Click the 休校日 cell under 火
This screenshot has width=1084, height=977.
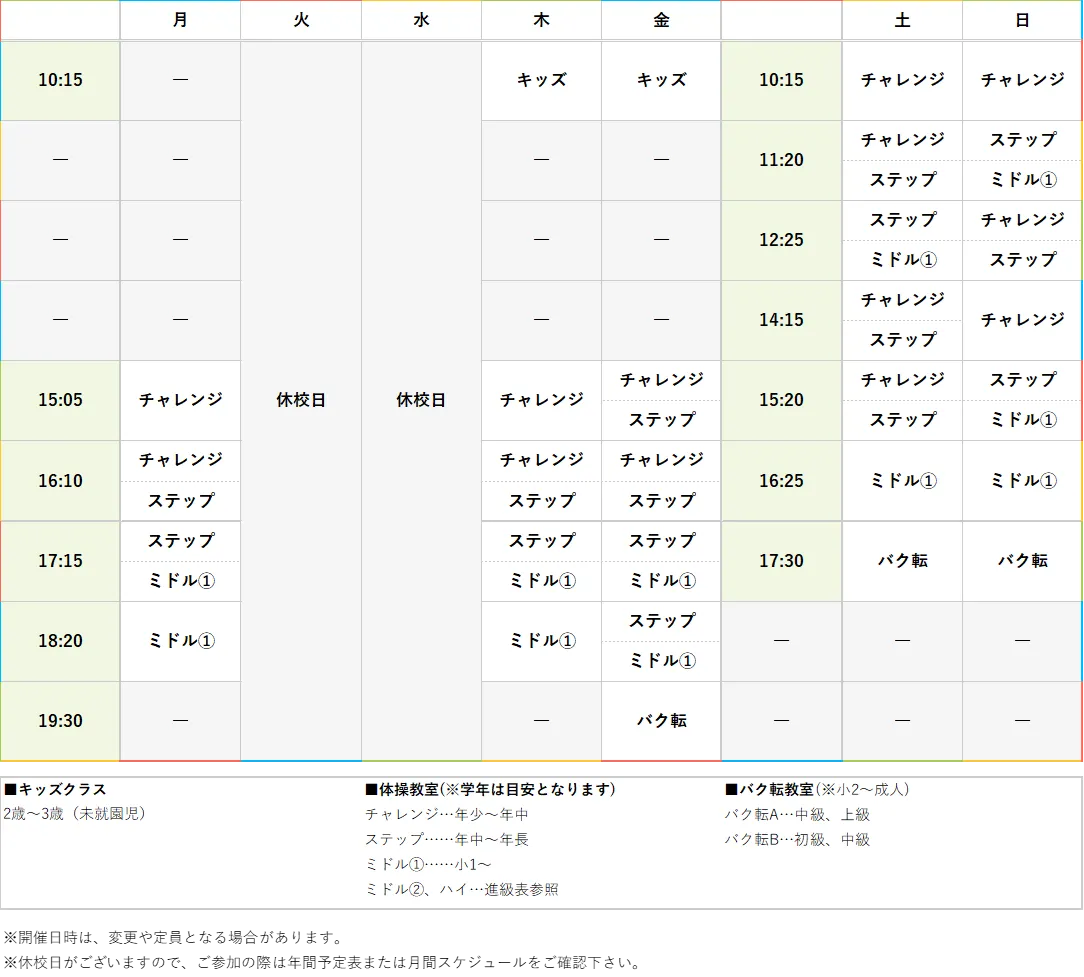[x=300, y=400]
